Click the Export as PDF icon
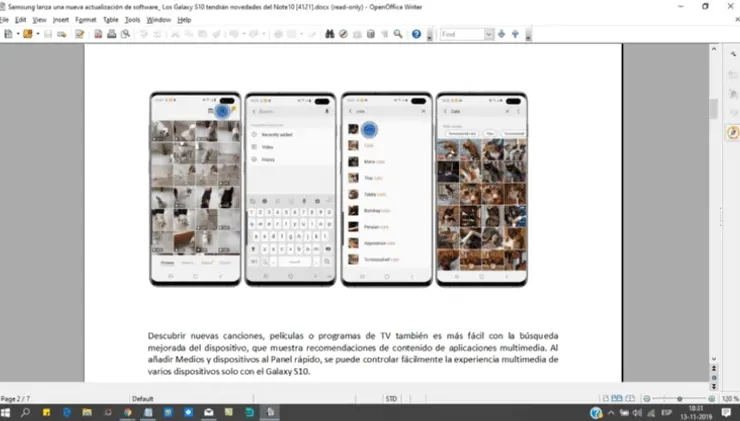740x421 pixels. point(98,34)
